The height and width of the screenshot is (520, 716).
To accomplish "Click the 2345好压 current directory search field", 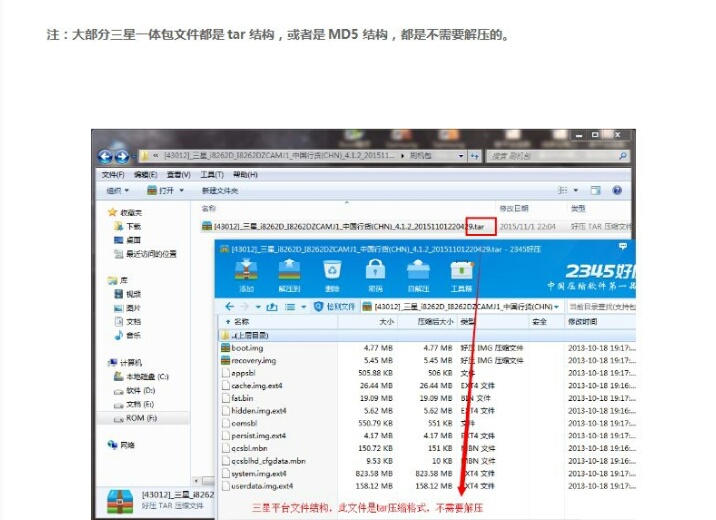I will coord(601,307).
